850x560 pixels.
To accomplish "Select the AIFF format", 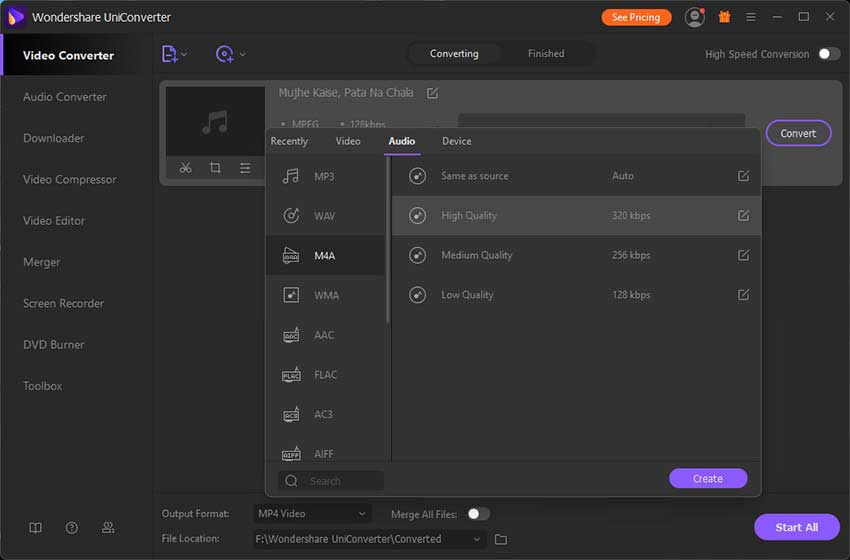I will [x=325, y=454].
